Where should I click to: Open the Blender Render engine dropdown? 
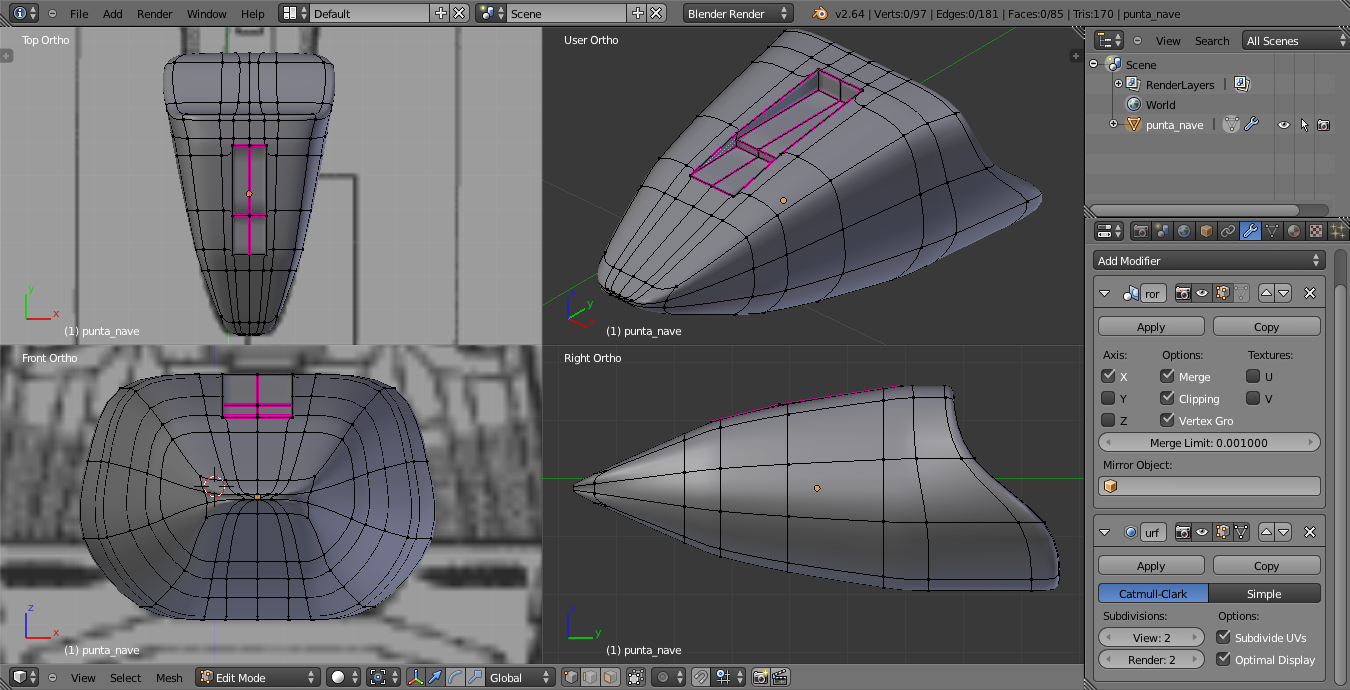pyautogui.click(x=739, y=13)
